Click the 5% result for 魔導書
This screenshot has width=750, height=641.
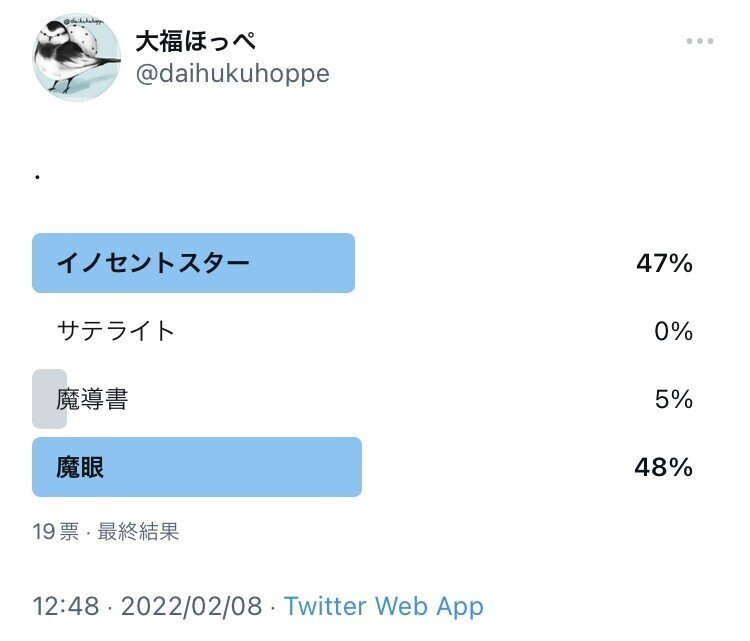click(x=673, y=400)
